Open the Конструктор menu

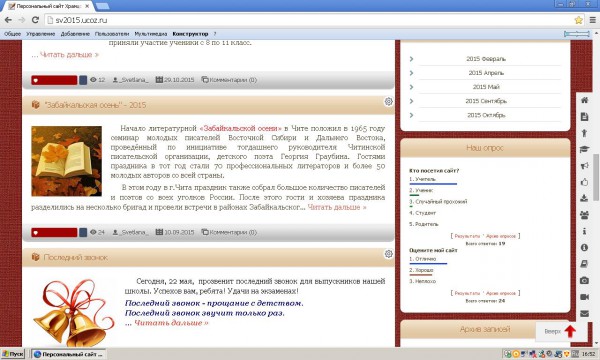point(190,34)
